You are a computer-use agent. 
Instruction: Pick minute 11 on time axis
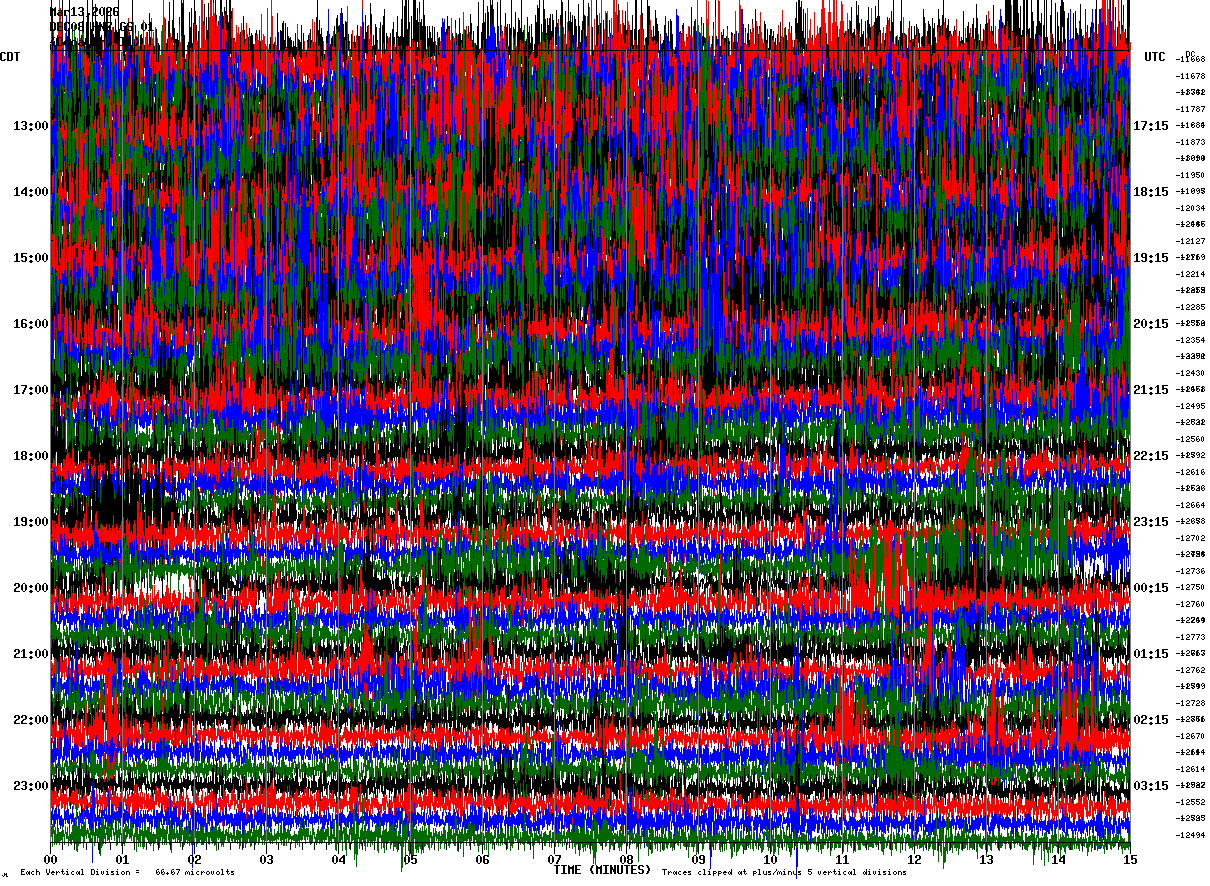[843, 859]
